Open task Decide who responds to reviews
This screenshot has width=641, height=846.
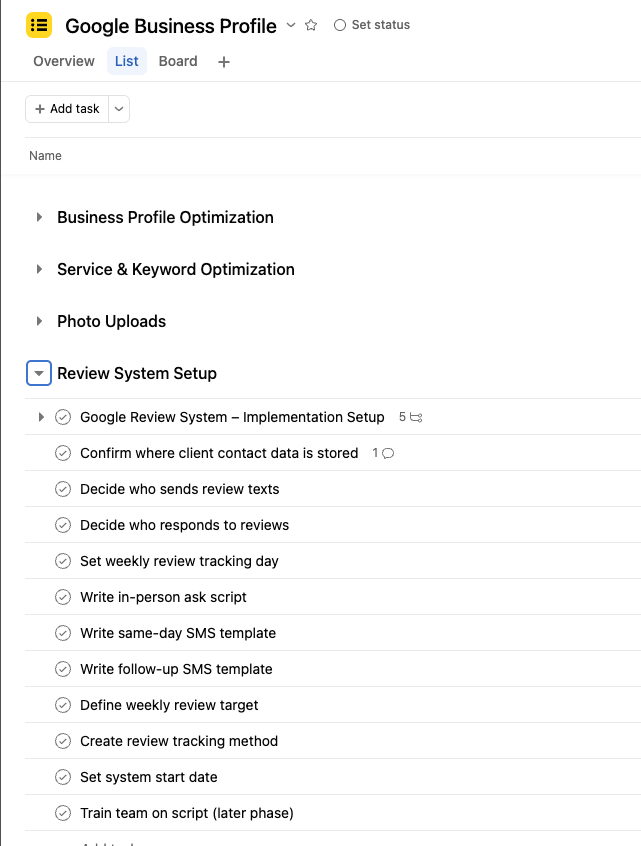click(185, 525)
